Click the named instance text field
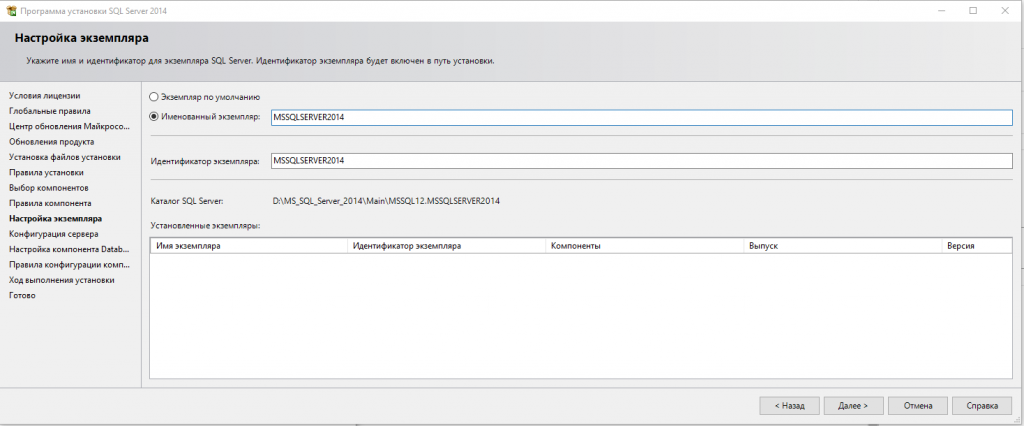Screen dimensions: 1024x426 tap(641, 118)
